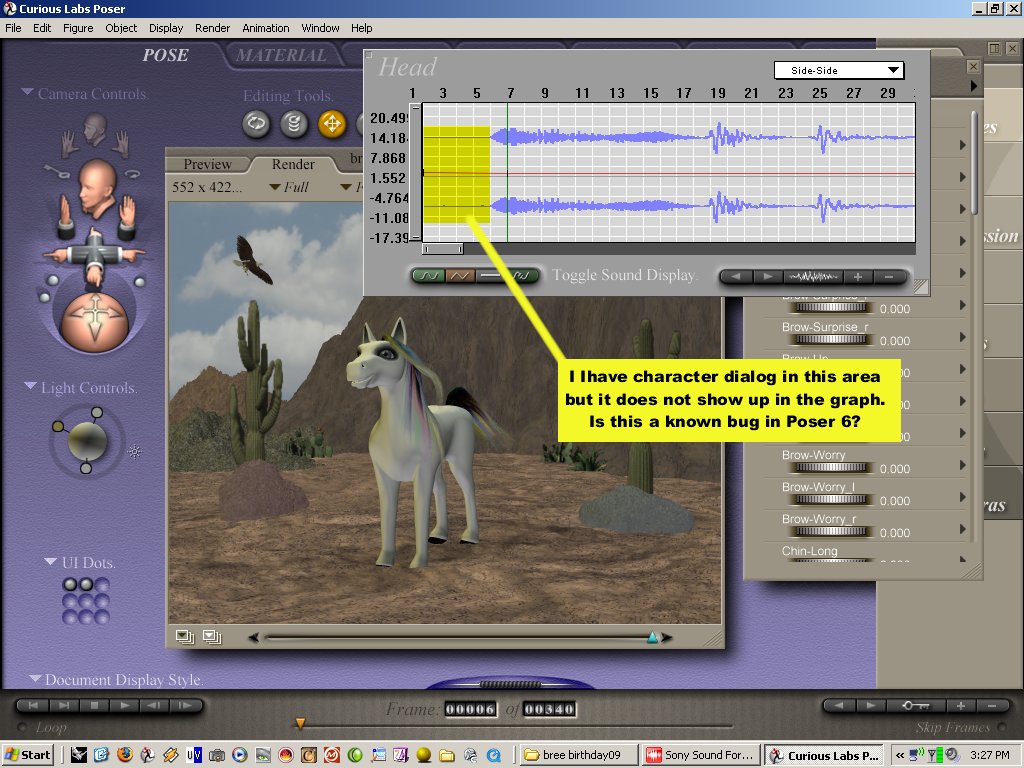
Task: Select the highlighted Translate/Pull tool
Action: coord(331,124)
